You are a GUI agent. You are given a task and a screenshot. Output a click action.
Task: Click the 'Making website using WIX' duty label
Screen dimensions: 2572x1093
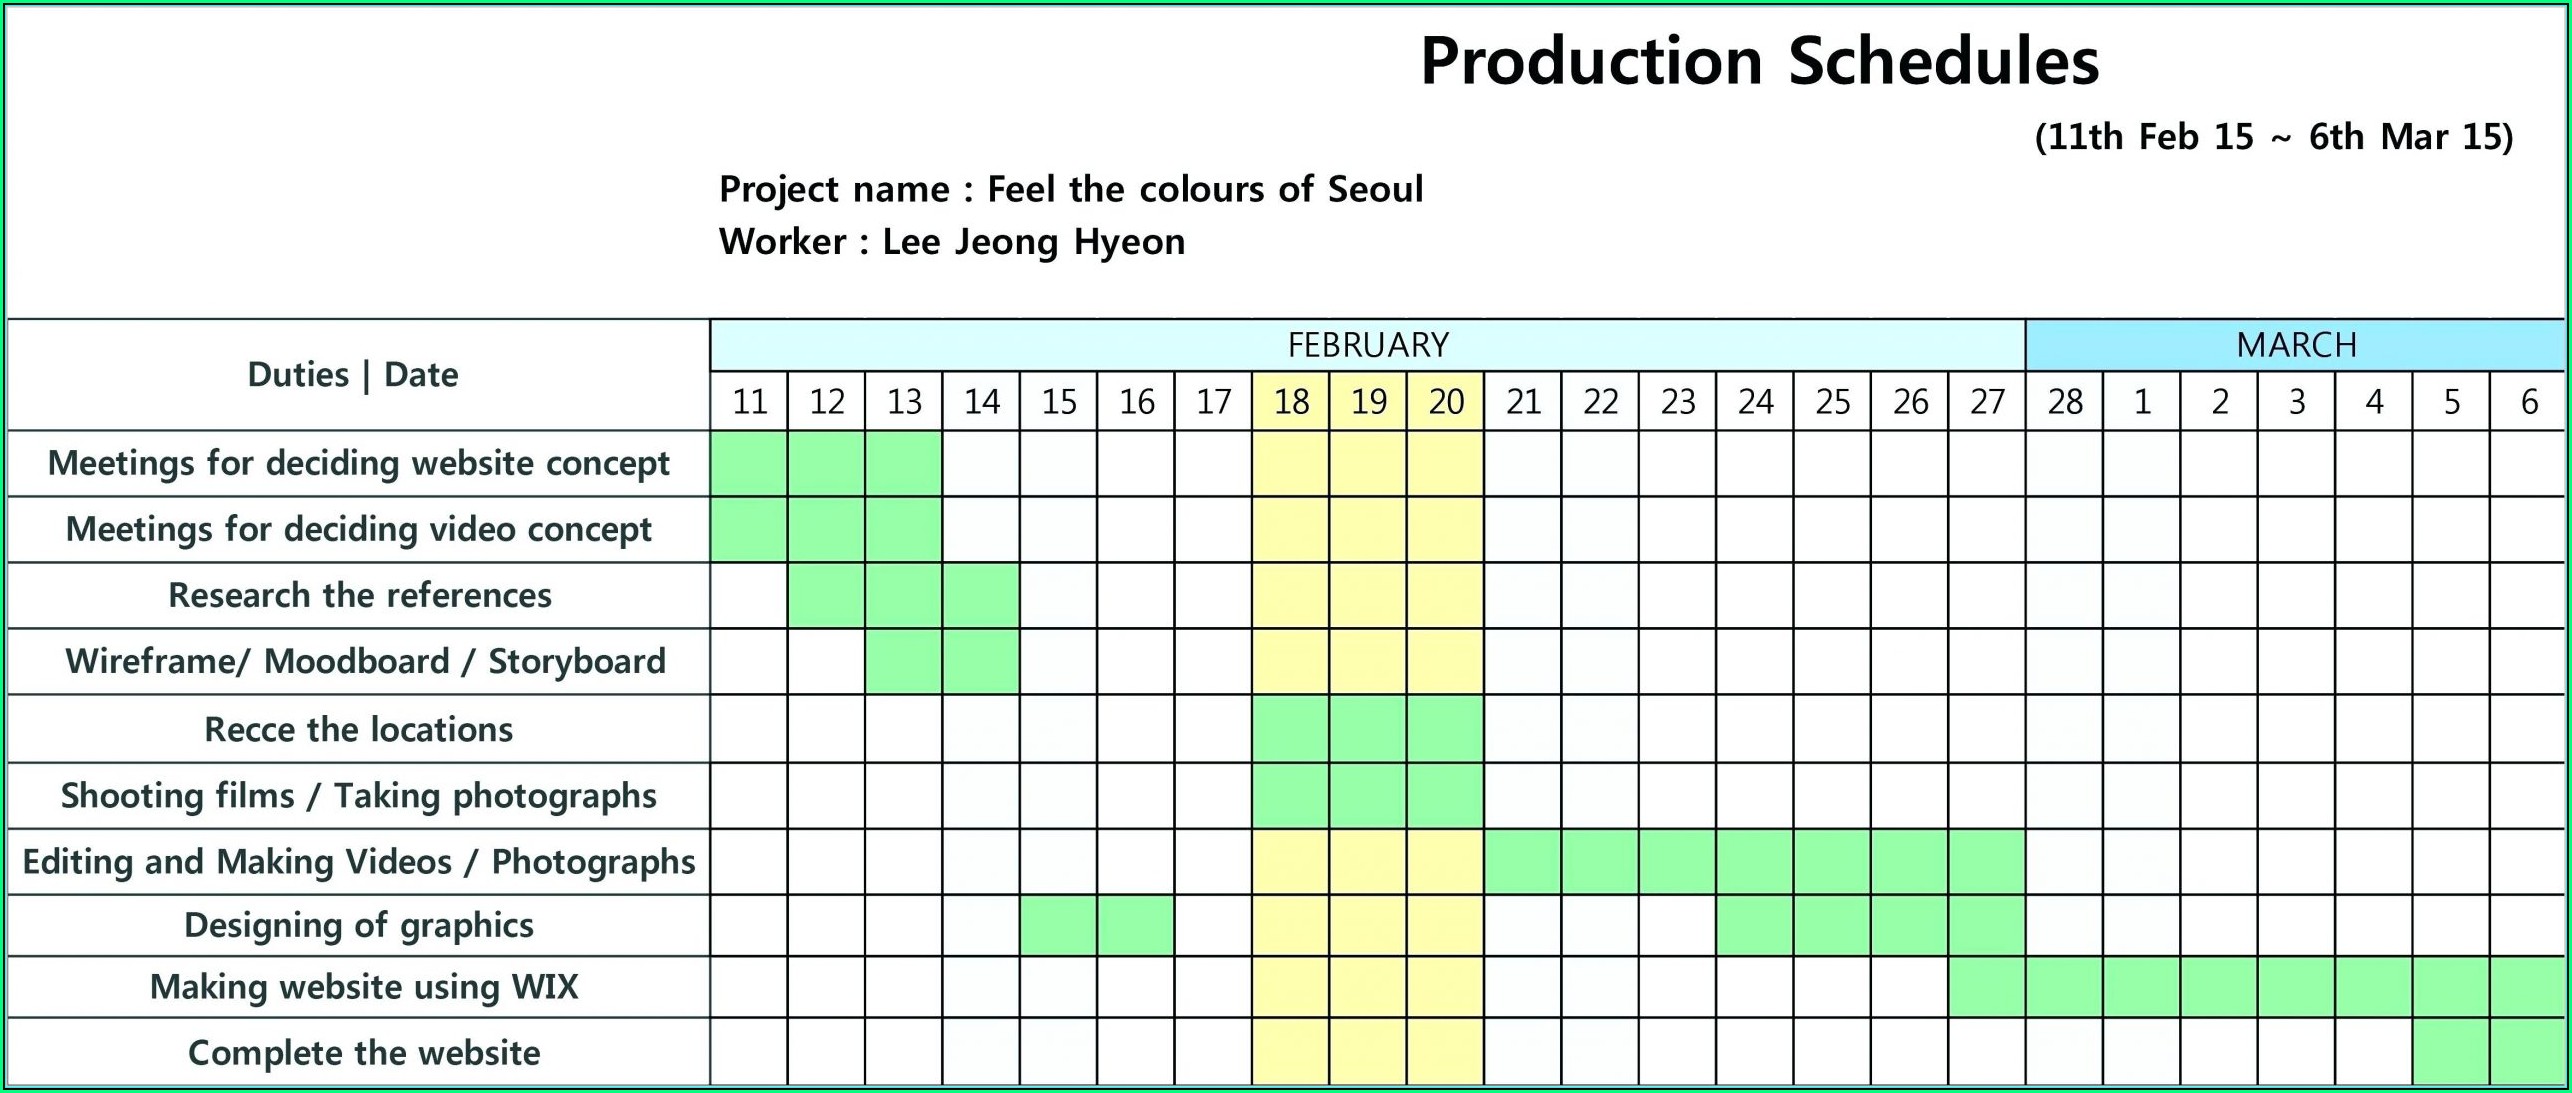[x=364, y=987]
